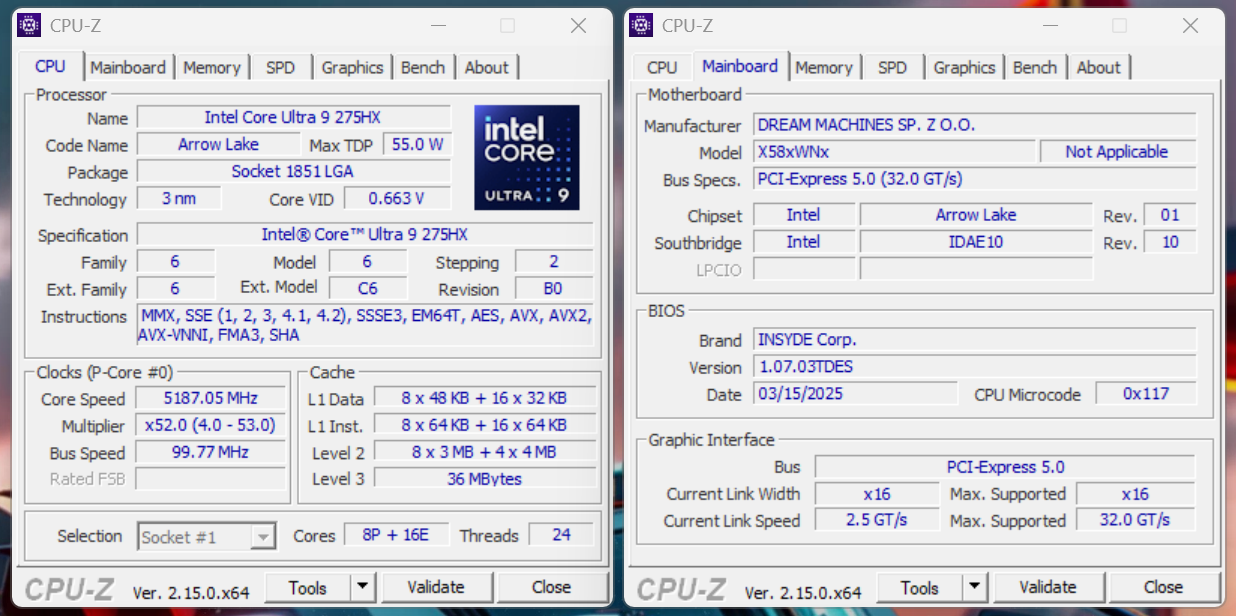Click the Max TDP value 55.0 W

click(417, 145)
